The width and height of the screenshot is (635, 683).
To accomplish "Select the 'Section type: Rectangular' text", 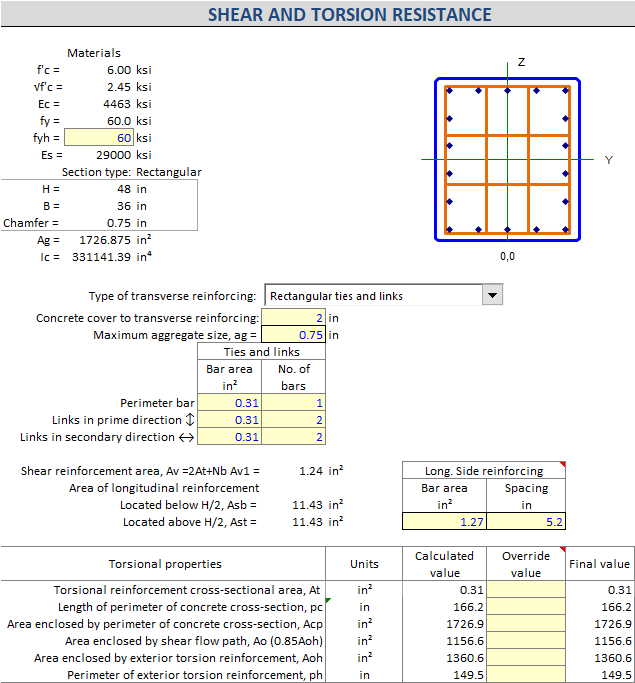I will 132,172.
